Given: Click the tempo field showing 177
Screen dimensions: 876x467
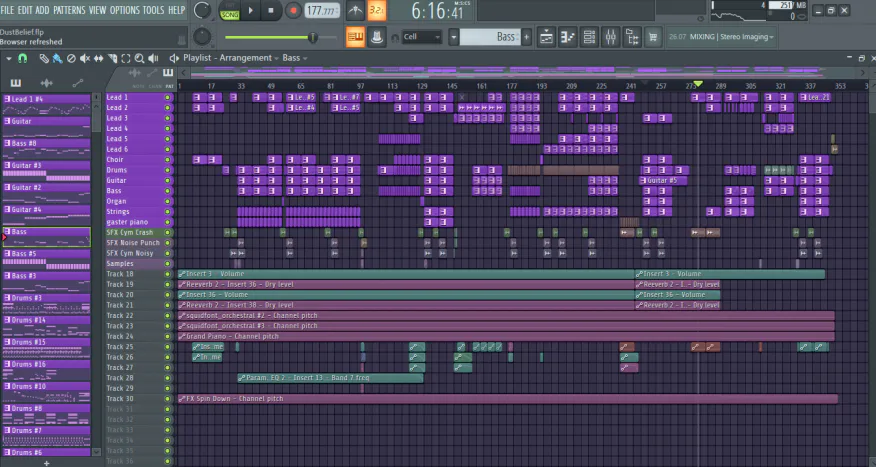Looking at the screenshot, I should click(x=322, y=11).
